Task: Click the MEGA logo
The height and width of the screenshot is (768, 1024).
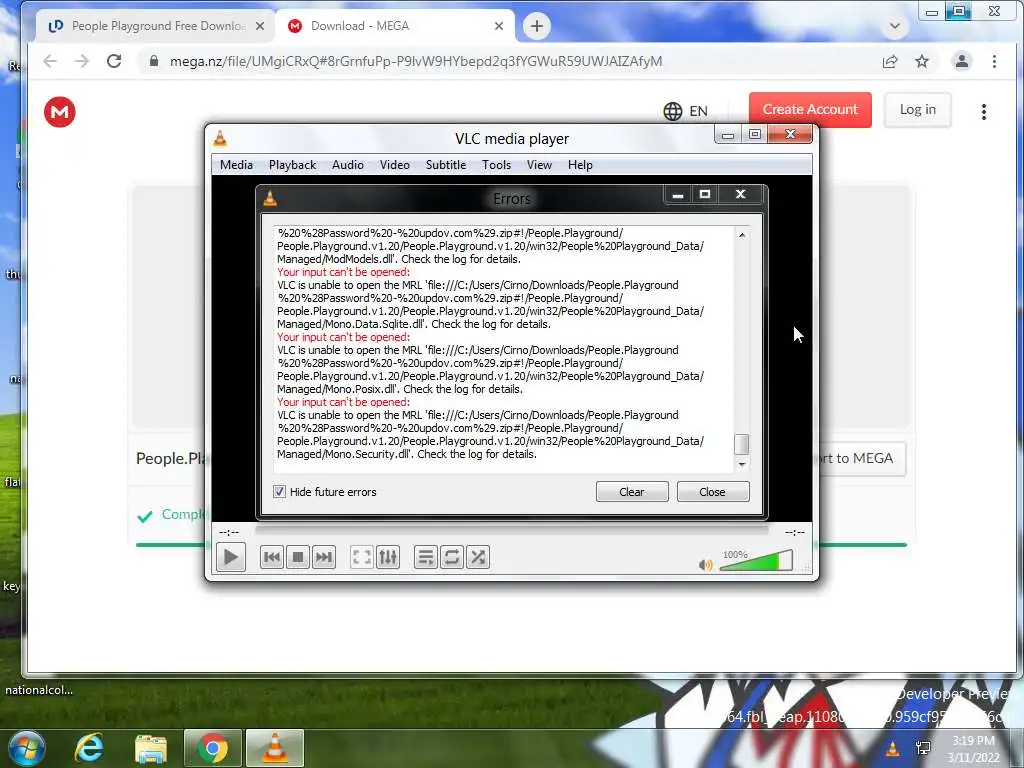Action: point(59,112)
